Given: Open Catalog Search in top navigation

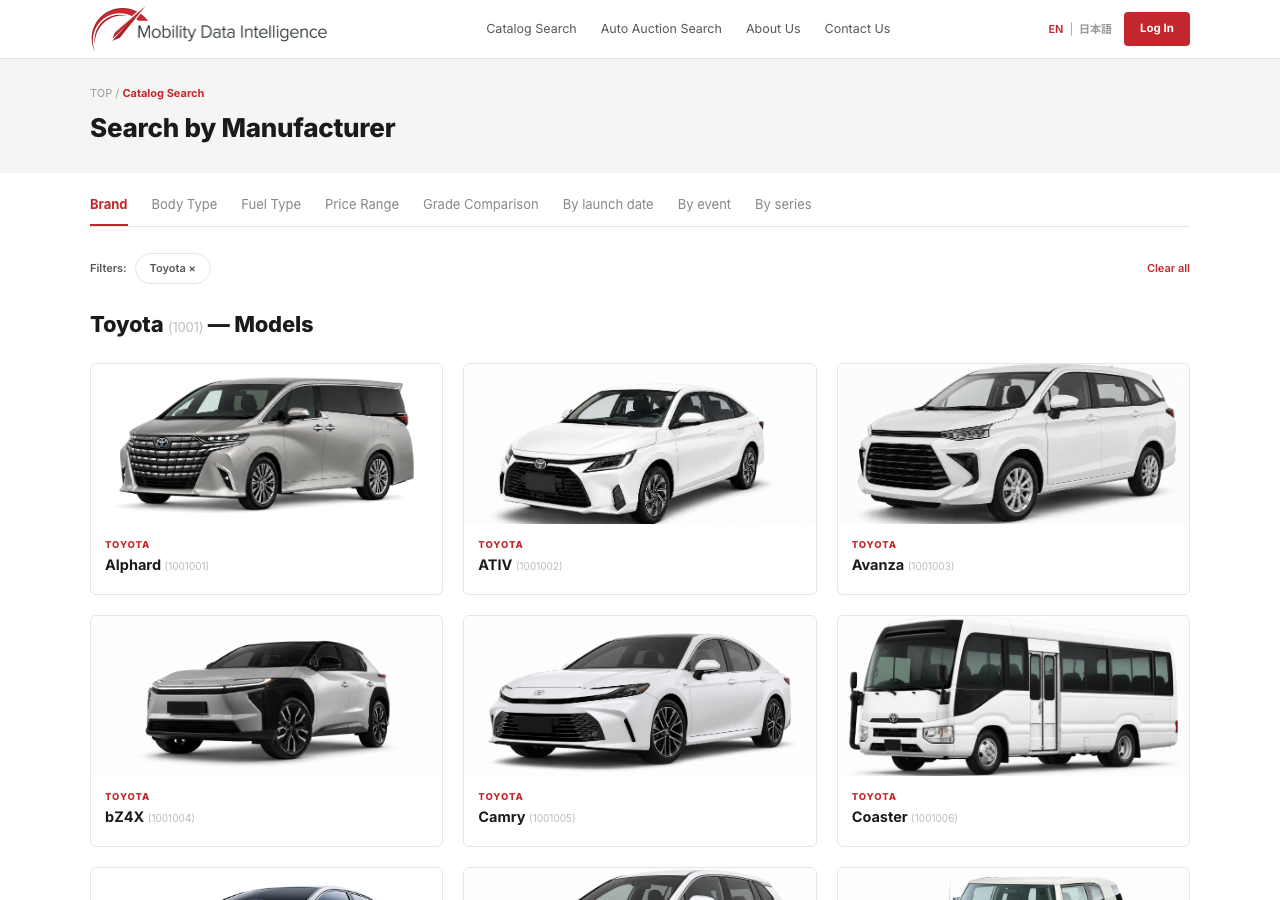Looking at the screenshot, I should [531, 29].
